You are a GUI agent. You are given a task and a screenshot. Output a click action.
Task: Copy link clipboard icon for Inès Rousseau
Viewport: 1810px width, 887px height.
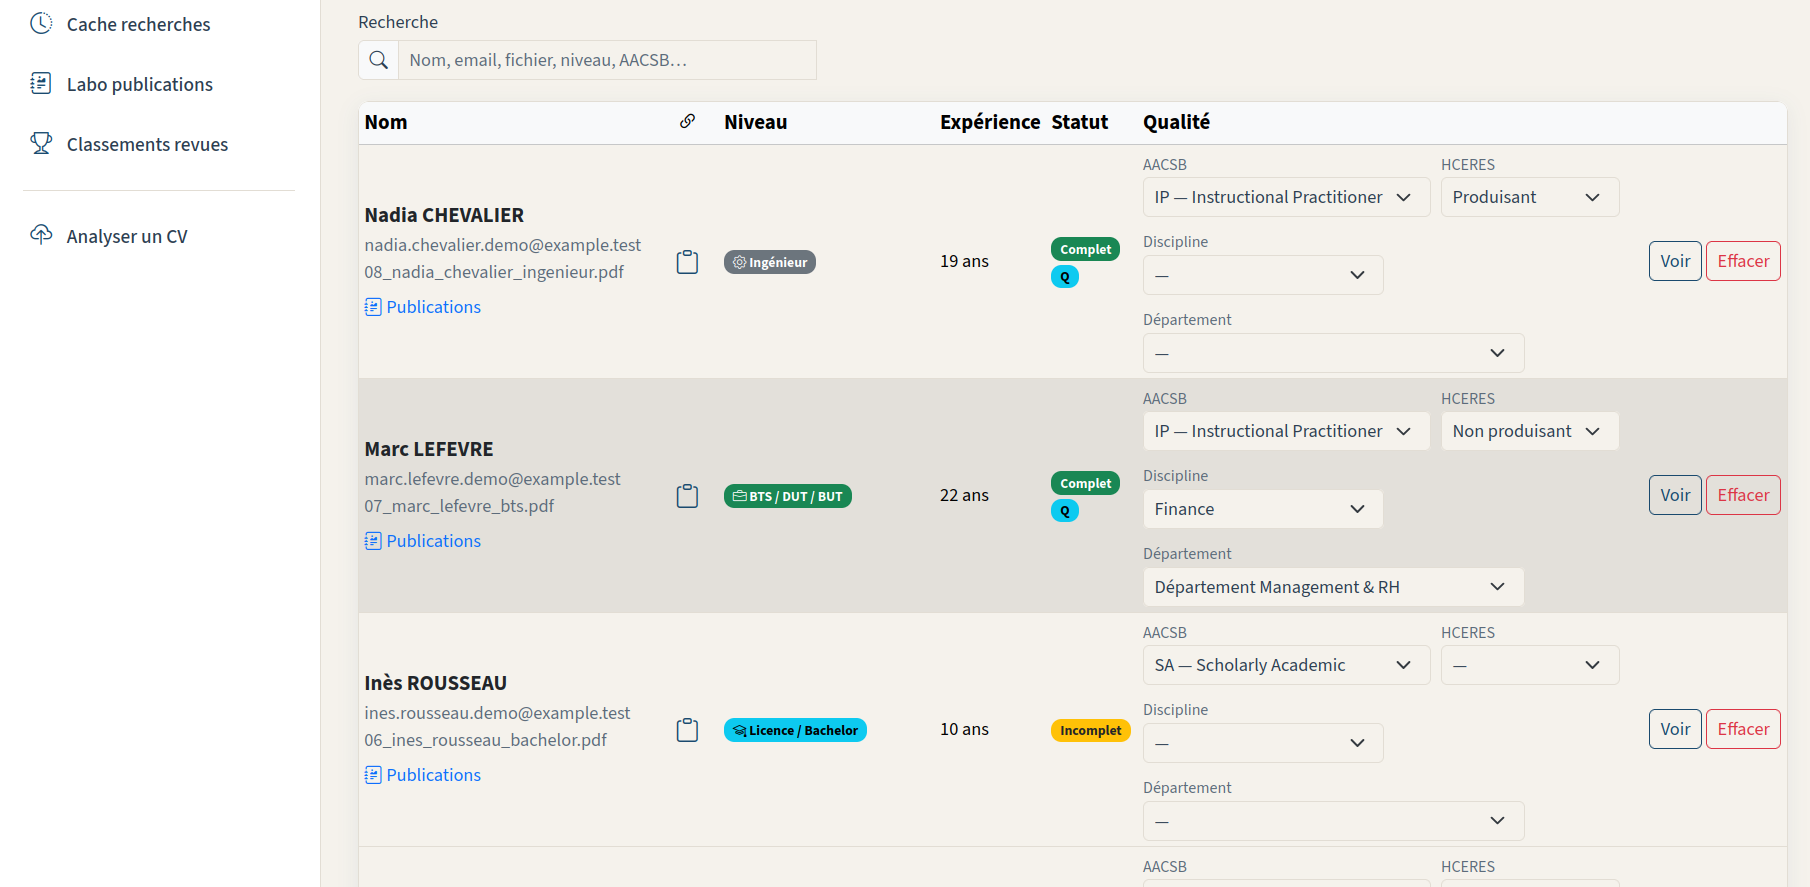(x=687, y=730)
